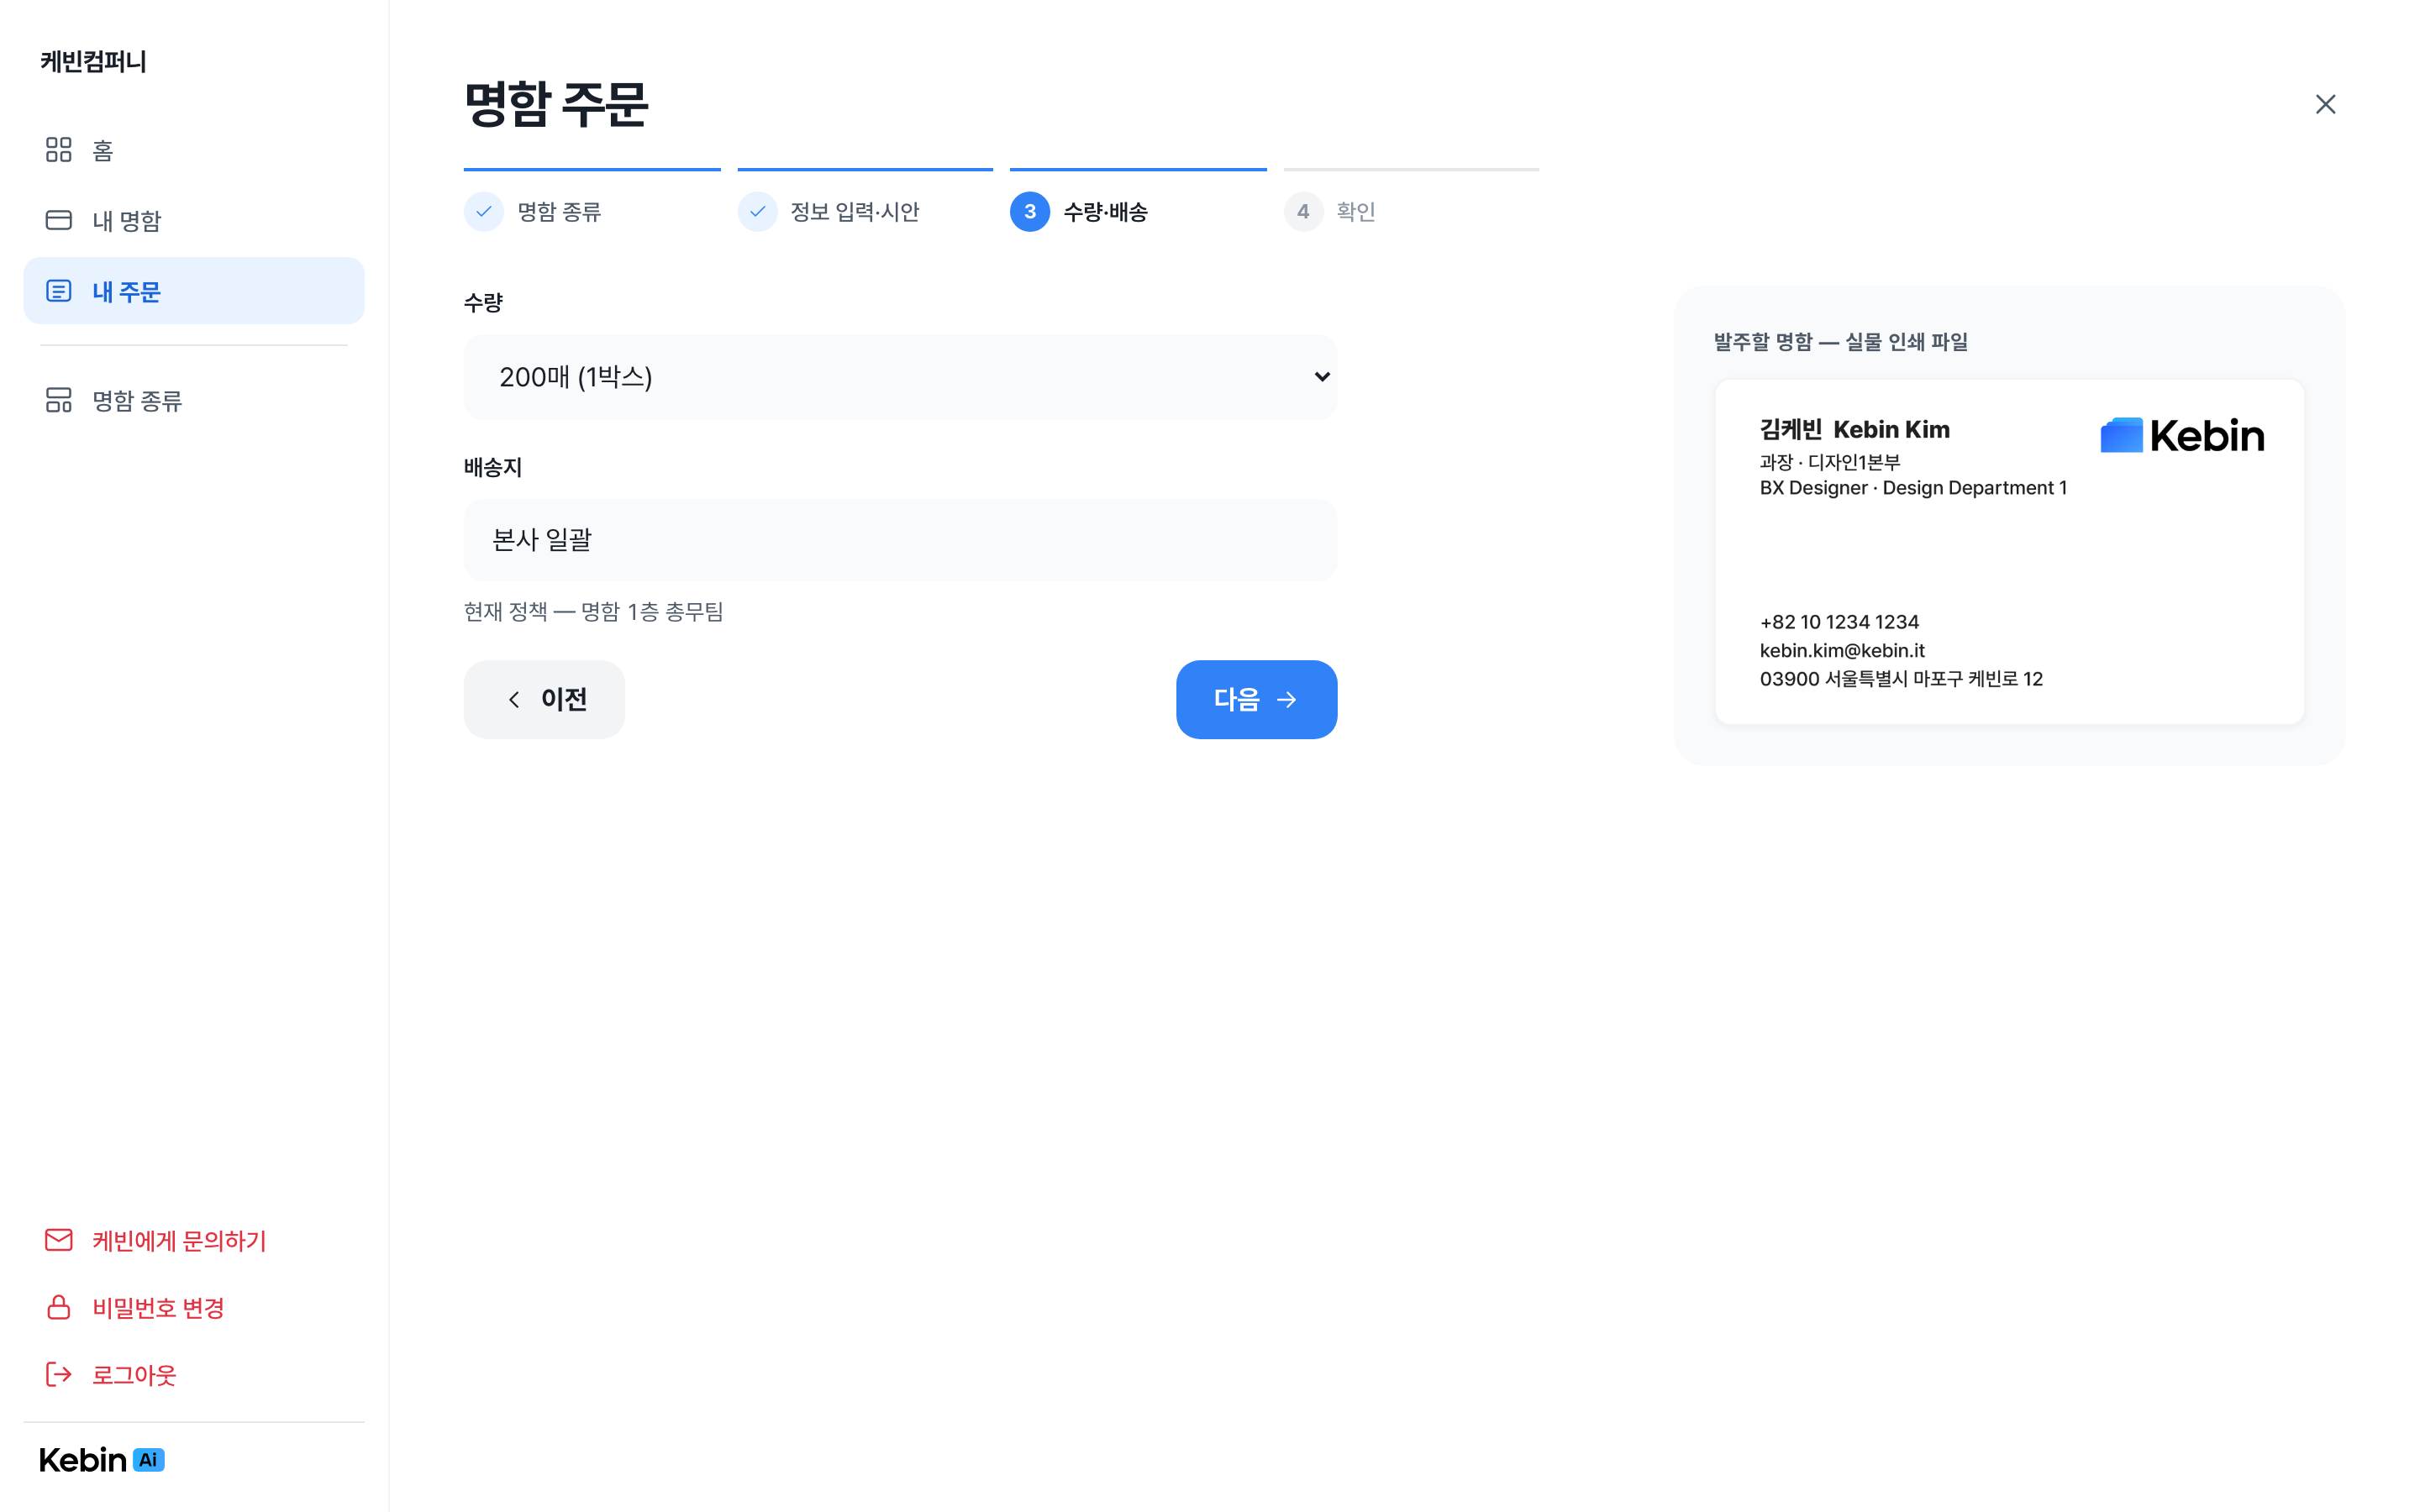Click the email kebin.kim@kebin.it on card
Screen dimensions: 2420x1512
click(x=1842, y=650)
